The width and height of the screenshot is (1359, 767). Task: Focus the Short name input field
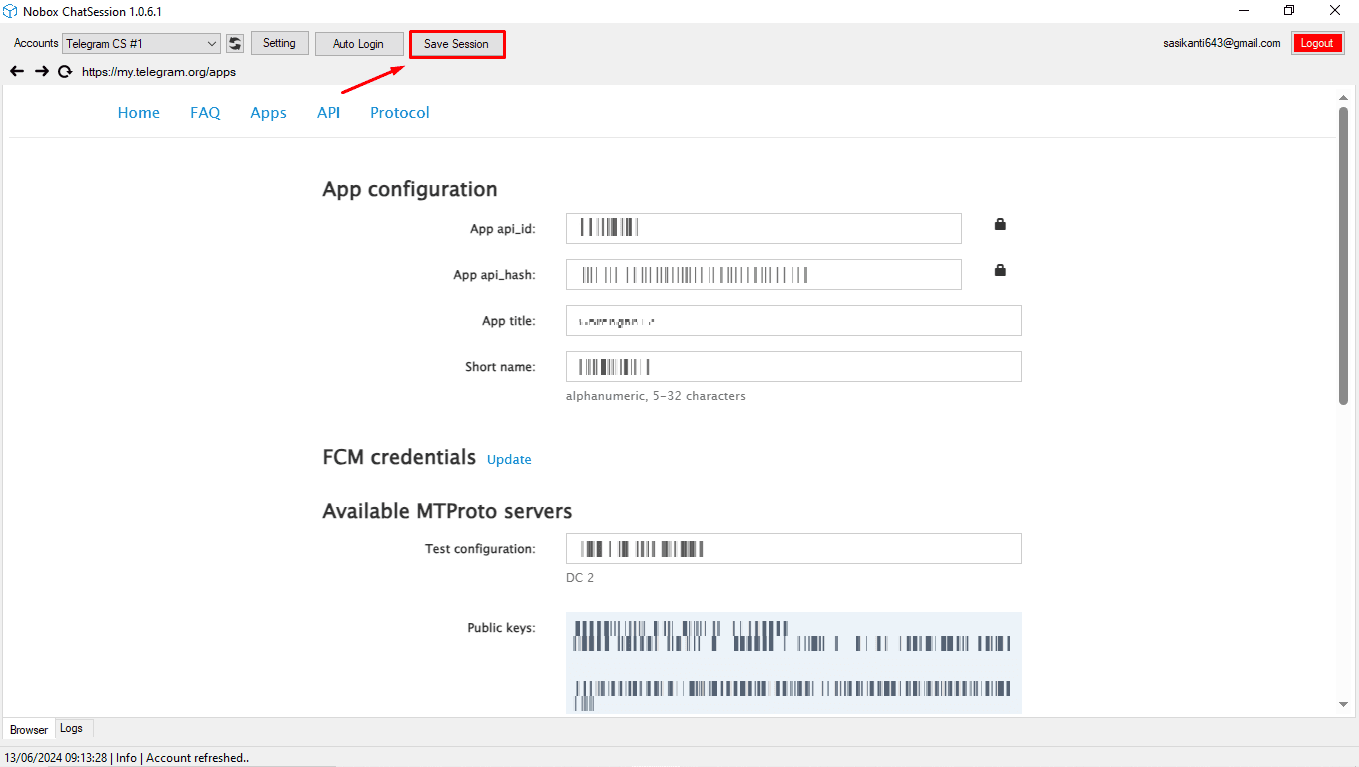pyautogui.click(x=793, y=367)
